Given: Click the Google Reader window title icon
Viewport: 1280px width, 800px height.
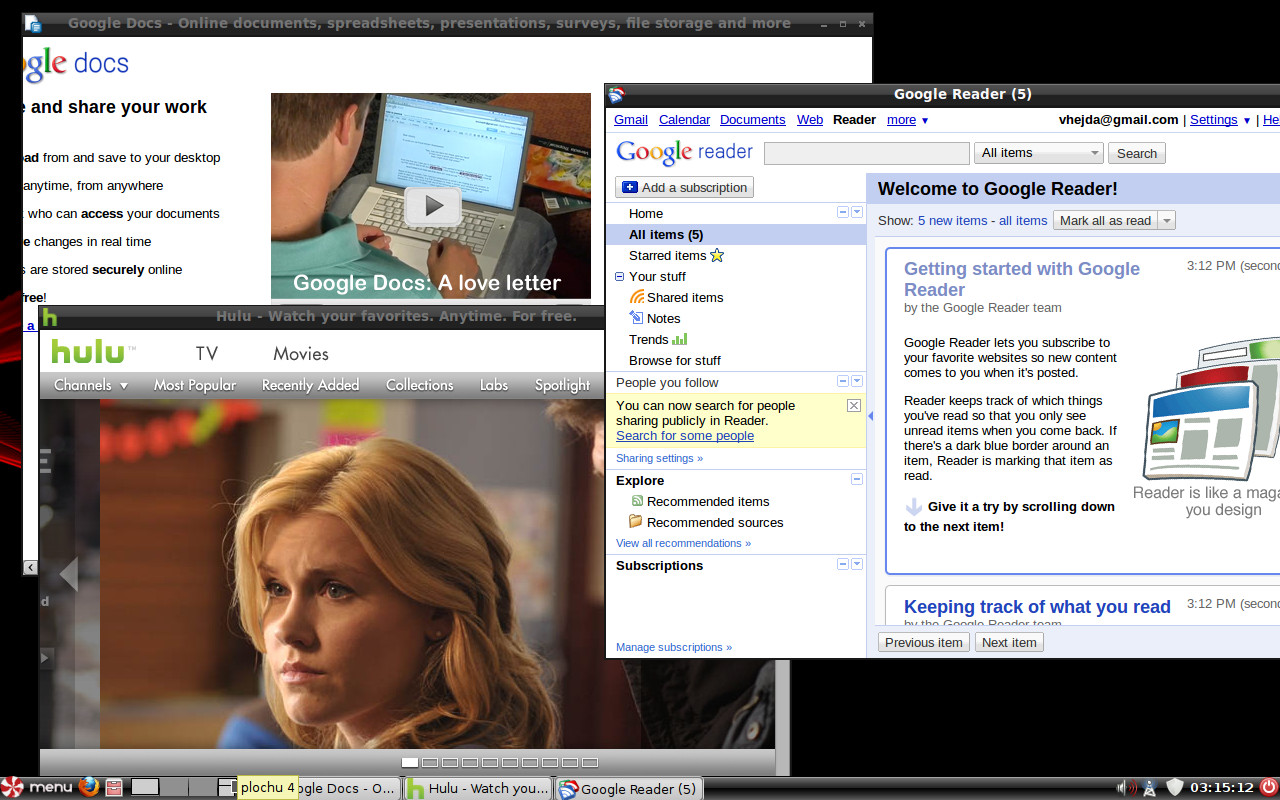Looking at the screenshot, I should (616, 95).
